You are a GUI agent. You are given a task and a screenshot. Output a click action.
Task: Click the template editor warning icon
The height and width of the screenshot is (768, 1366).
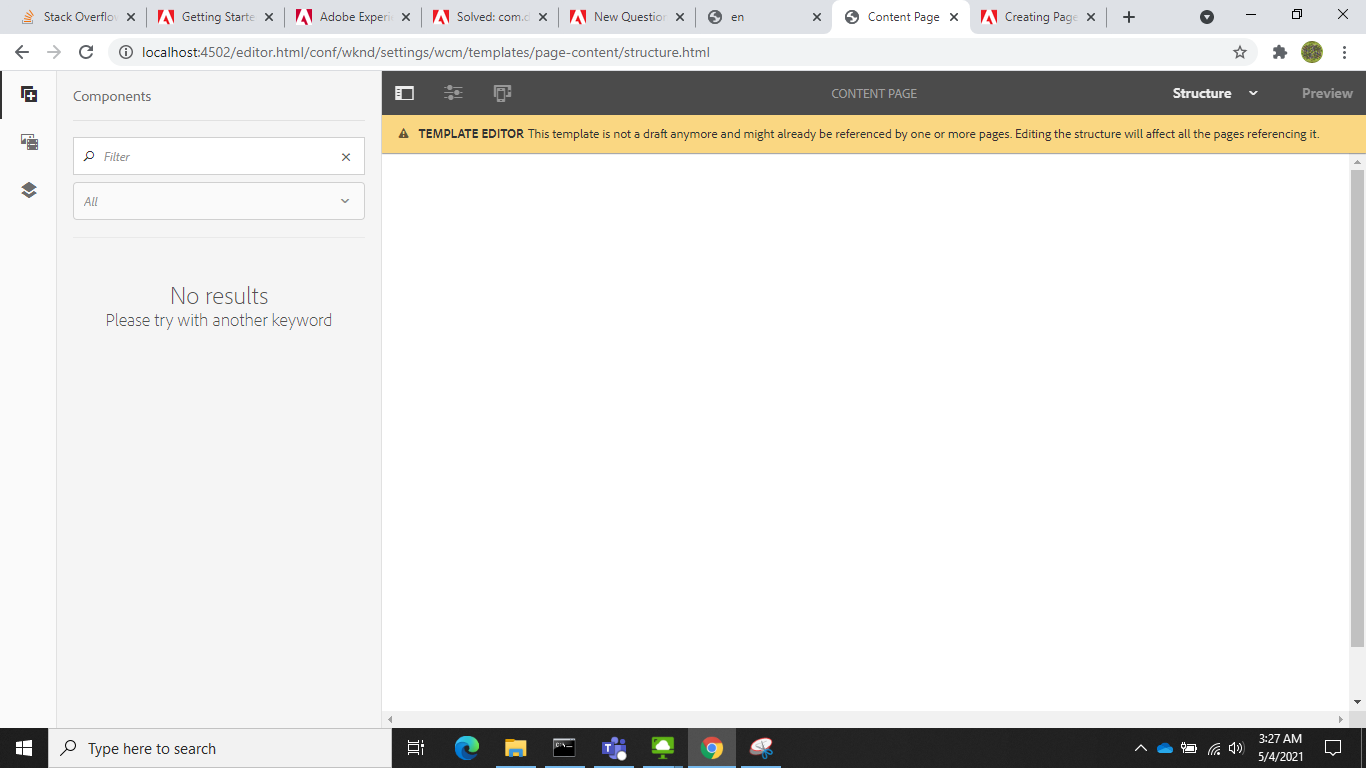coord(405,133)
